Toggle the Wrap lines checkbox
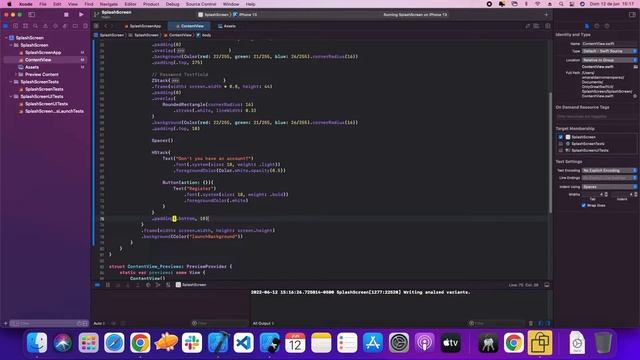Viewport: 640px width, 360px height. (x=584, y=205)
